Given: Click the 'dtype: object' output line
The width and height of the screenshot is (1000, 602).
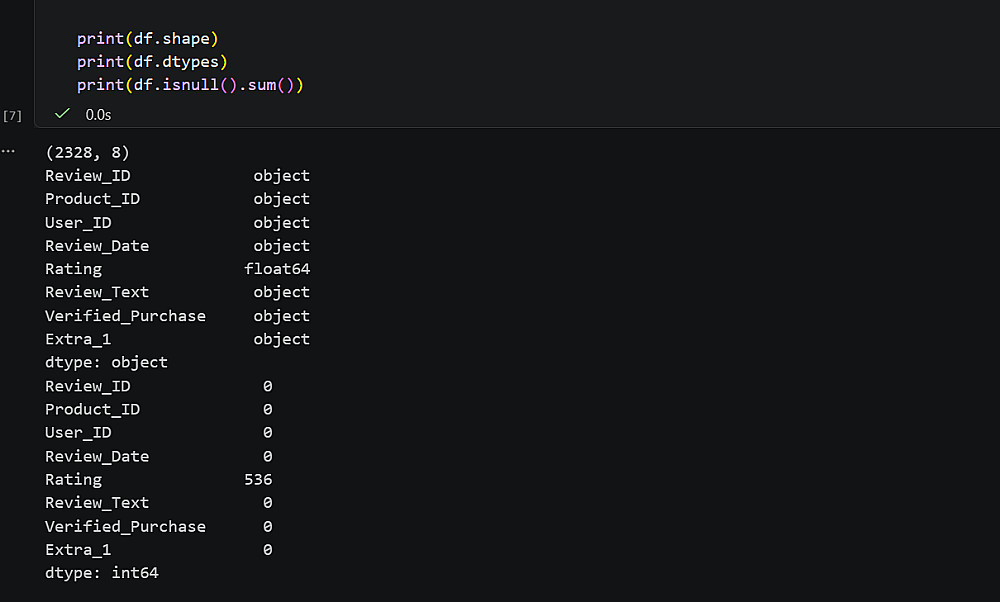Looking at the screenshot, I should pos(106,362).
